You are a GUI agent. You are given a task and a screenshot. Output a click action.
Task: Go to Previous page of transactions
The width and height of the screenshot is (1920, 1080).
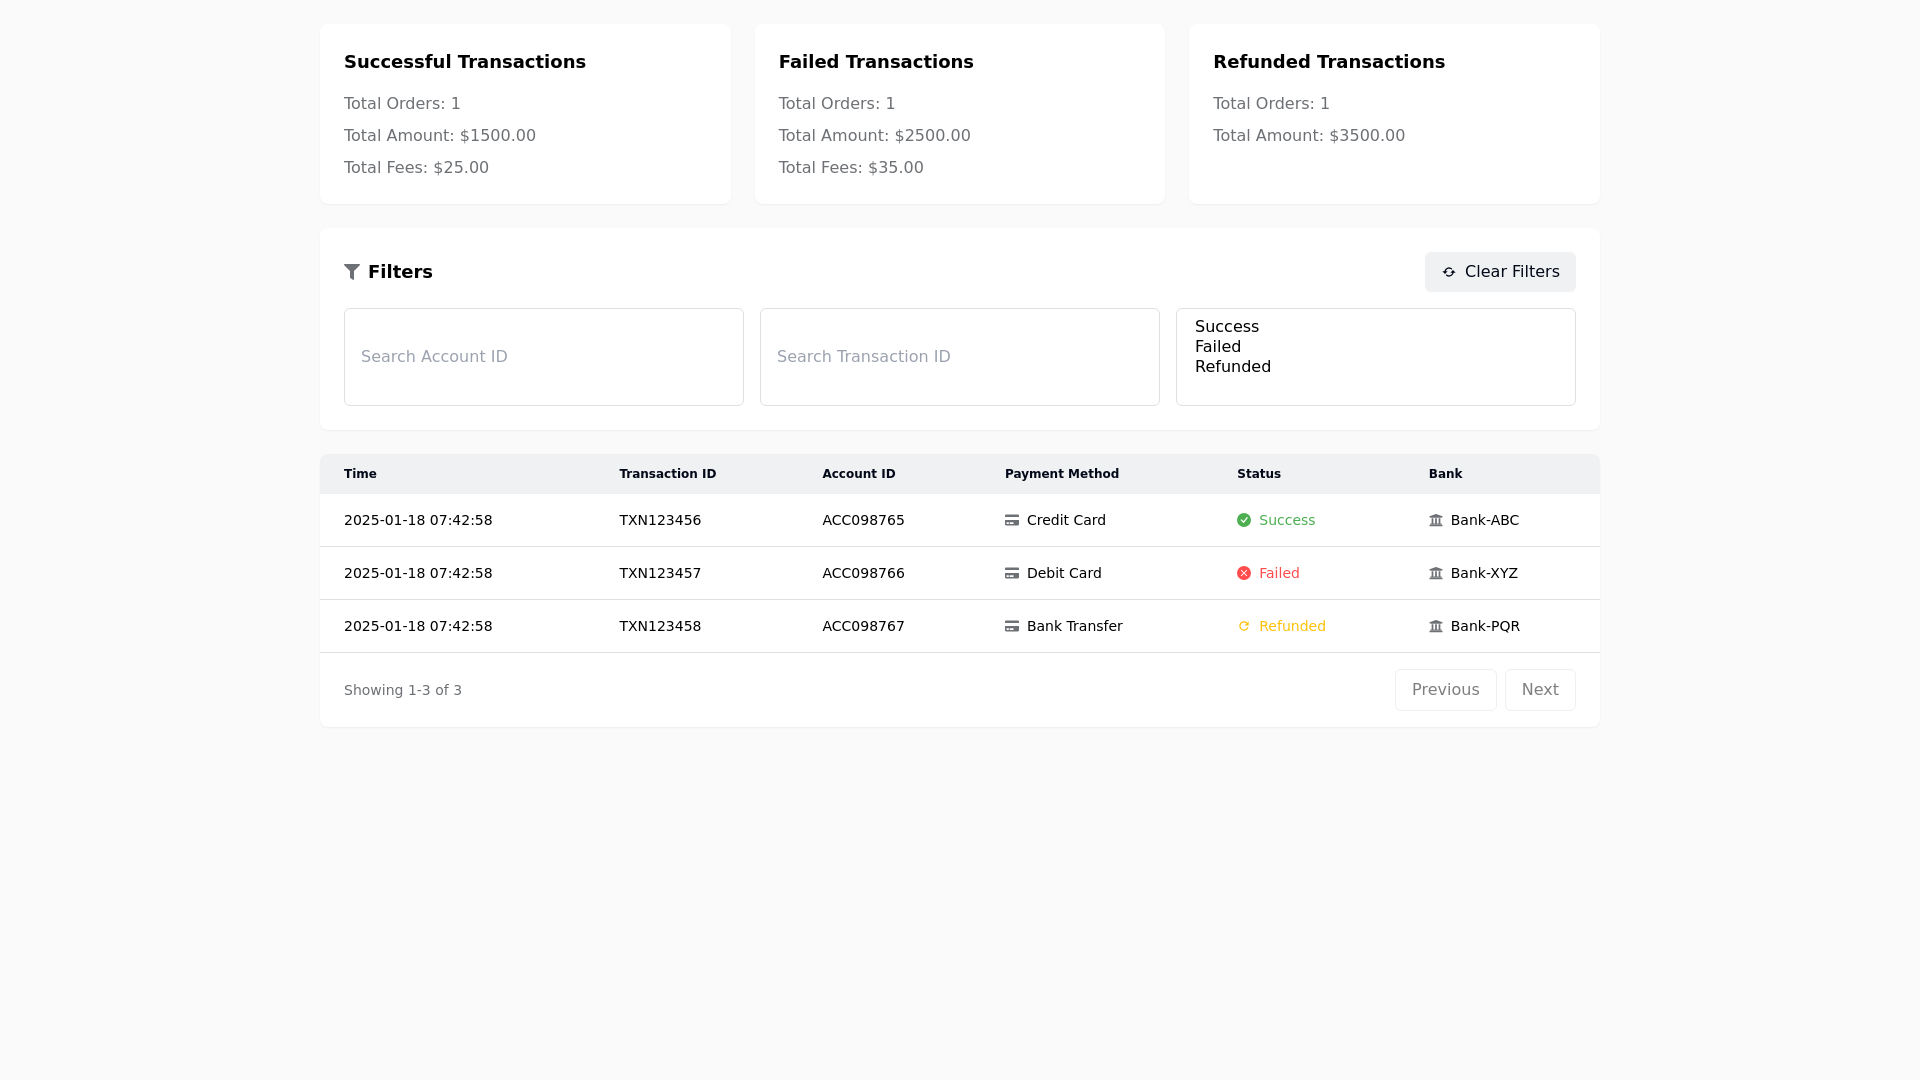(x=1445, y=690)
